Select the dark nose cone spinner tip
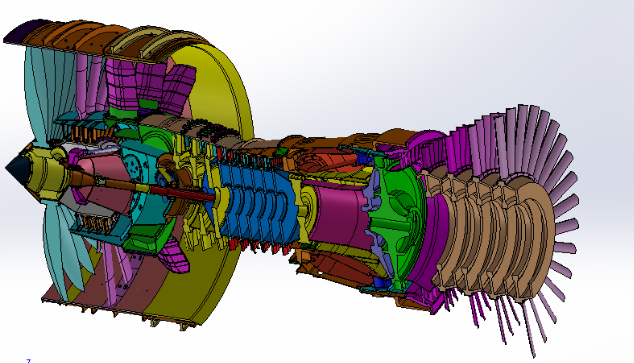Viewport: 634px width, 363px height. point(17,167)
